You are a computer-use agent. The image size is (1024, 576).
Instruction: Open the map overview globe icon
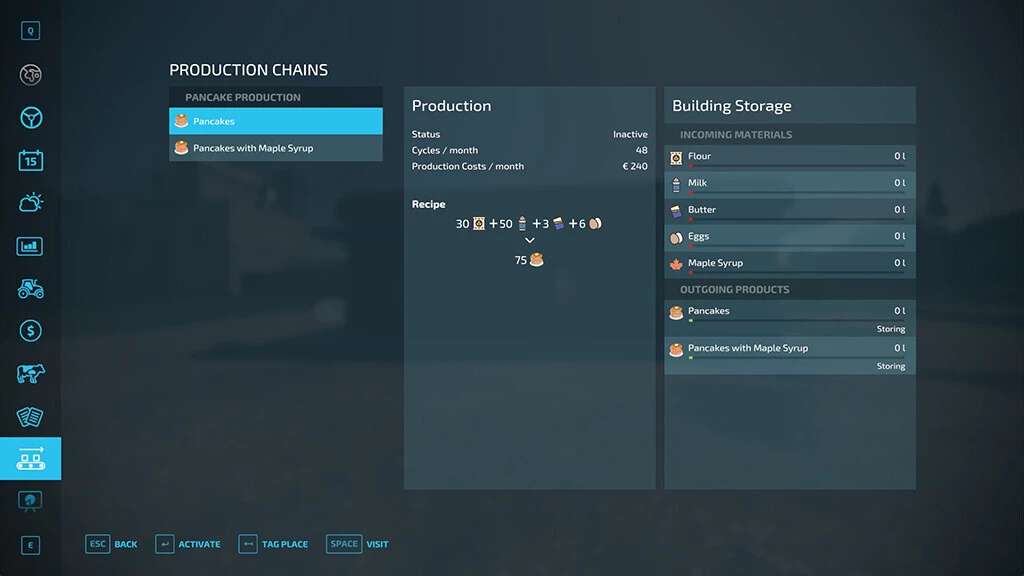click(30, 75)
